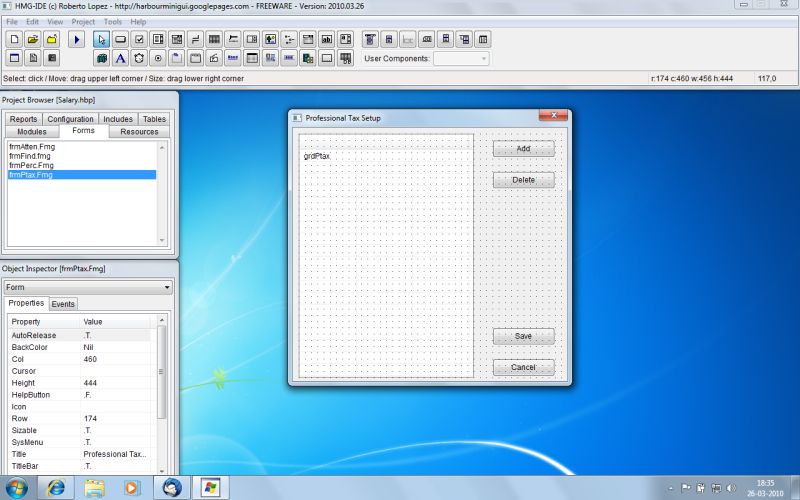Click the BackColor property value Nil
Image resolution: width=800 pixels, height=500 pixels.
88,347
